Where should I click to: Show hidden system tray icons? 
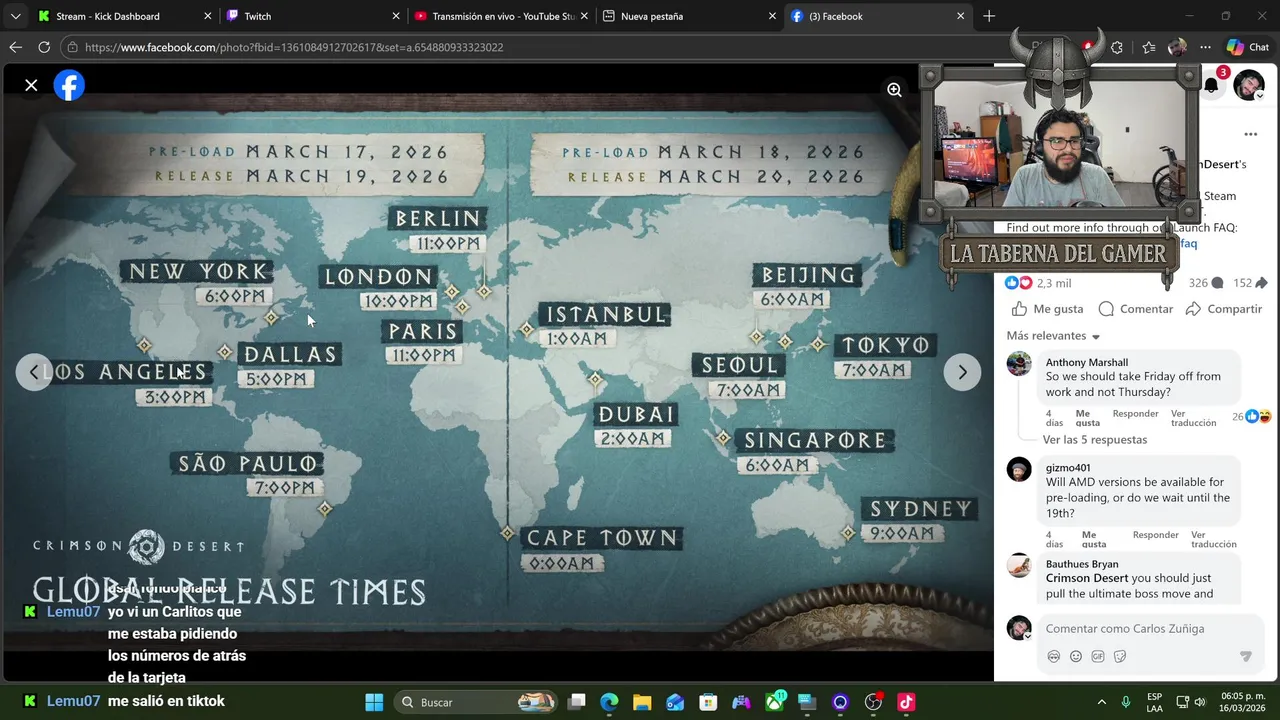pos(1102,702)
